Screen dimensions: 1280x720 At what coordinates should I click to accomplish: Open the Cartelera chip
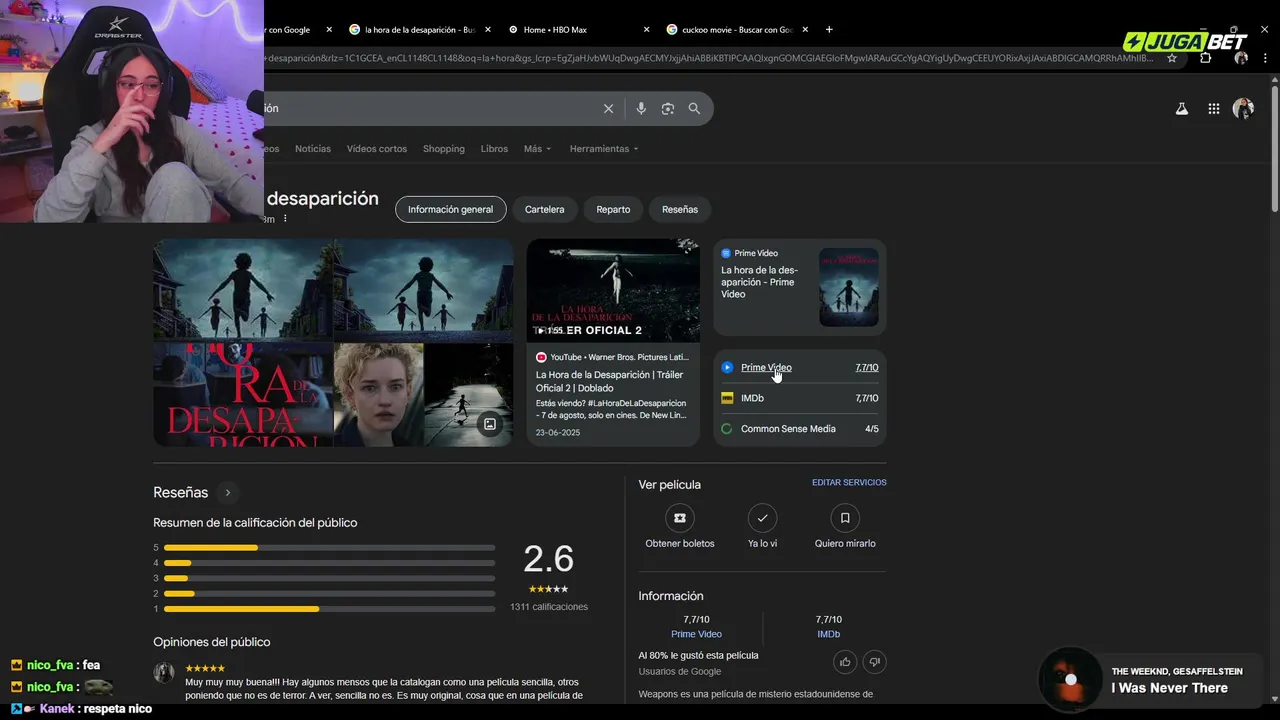coord(544,209)
